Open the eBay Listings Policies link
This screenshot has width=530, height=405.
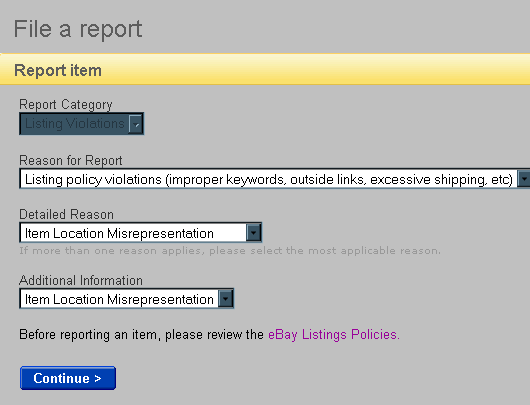[x=334, y=334]
